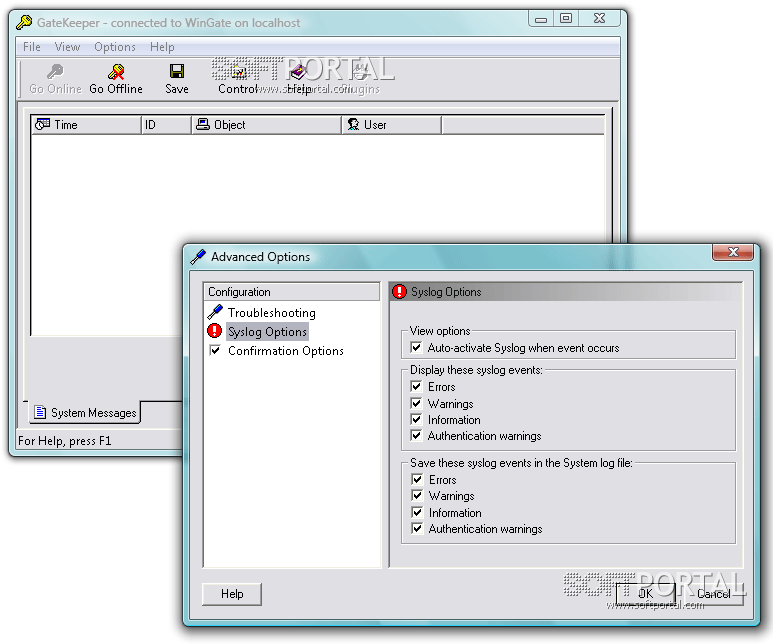Uncheck Errors under Display these syslog events
Image resolution: width=773 pixels, height=644 pixels.
pos(417,387)
